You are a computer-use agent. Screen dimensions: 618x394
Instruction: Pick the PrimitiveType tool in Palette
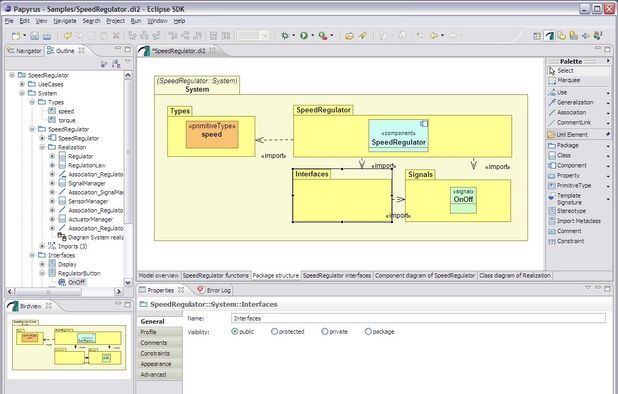pos(575,185)
